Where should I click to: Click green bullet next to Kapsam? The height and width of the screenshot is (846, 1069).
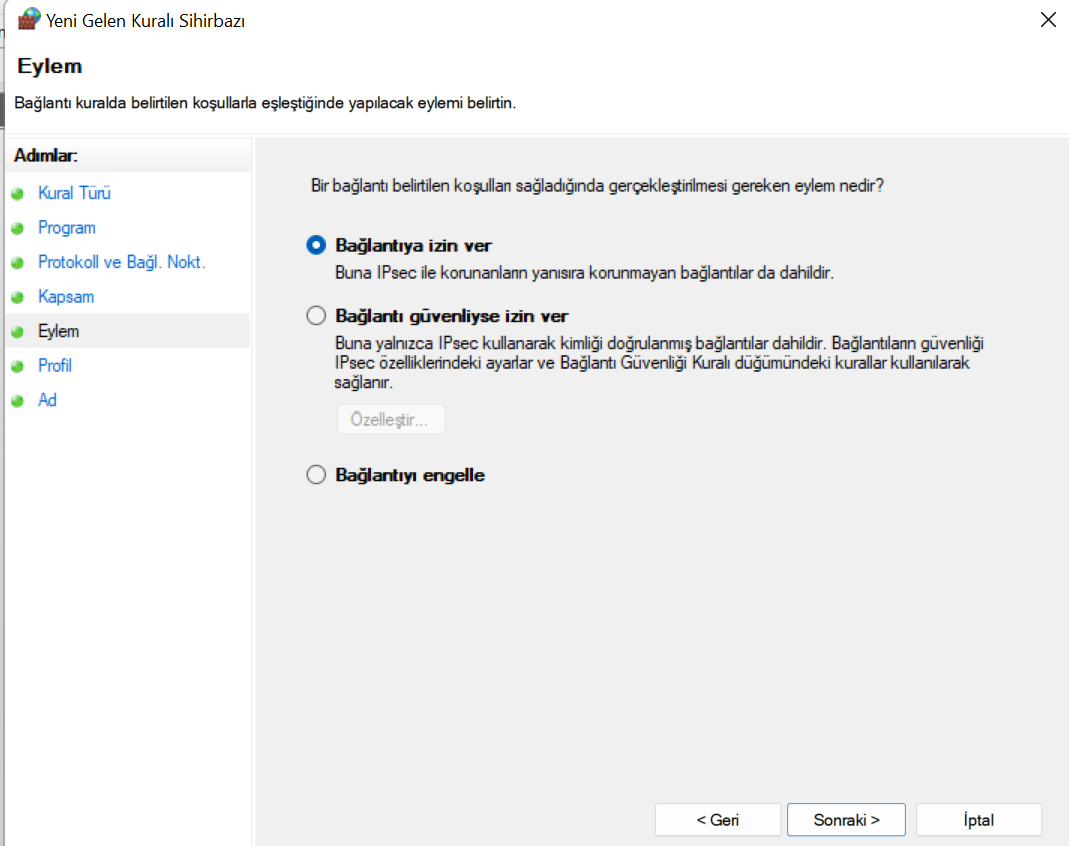point(17,298)
